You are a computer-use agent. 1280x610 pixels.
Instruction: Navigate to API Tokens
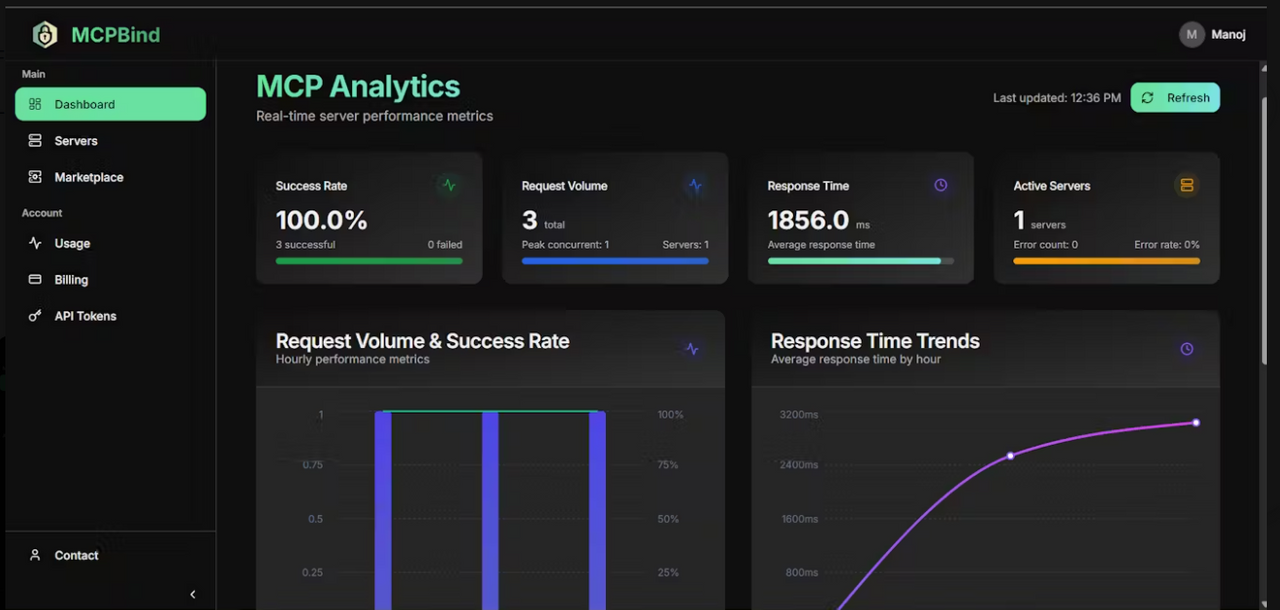(110, 316)
